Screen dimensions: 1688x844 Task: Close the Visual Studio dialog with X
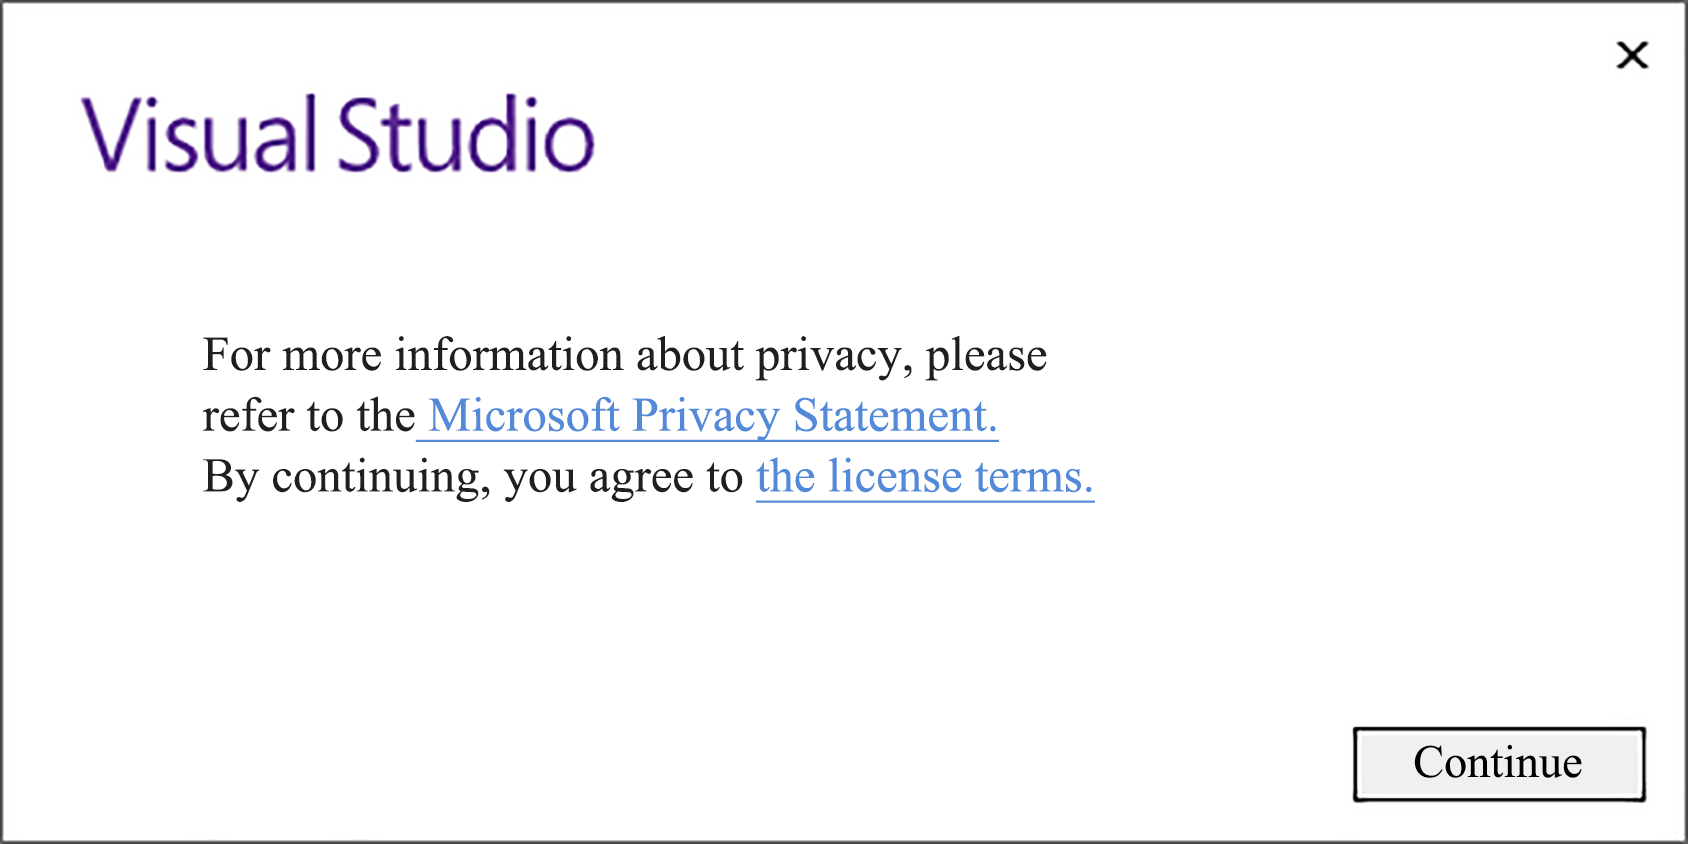pos(1632,55)
